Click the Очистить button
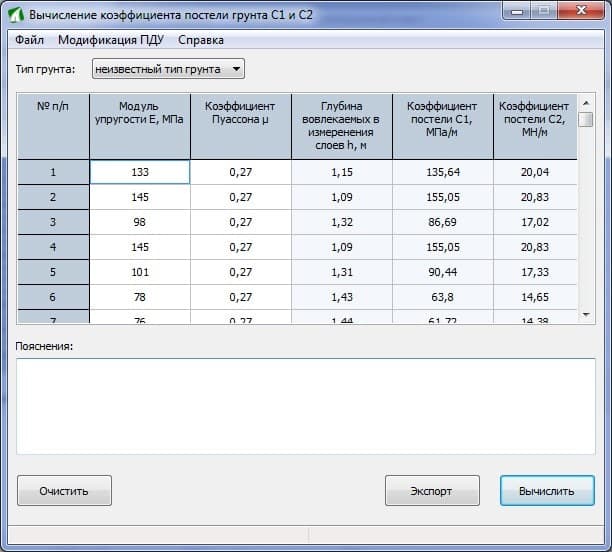Viewport: 612px width, 552px height. tap(64, 490)
